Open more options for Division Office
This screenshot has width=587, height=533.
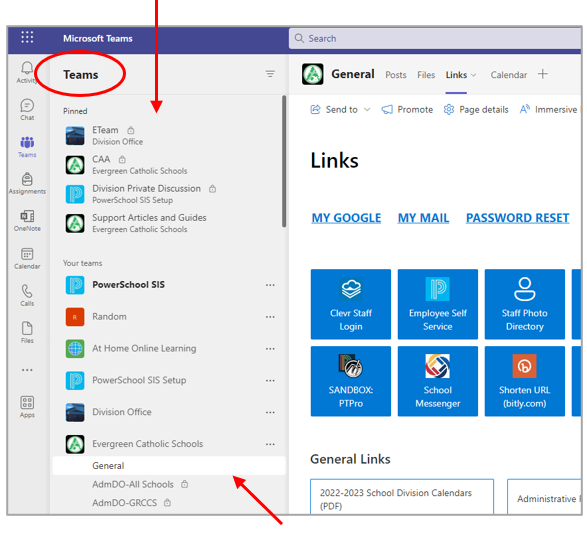coord(270,412)
